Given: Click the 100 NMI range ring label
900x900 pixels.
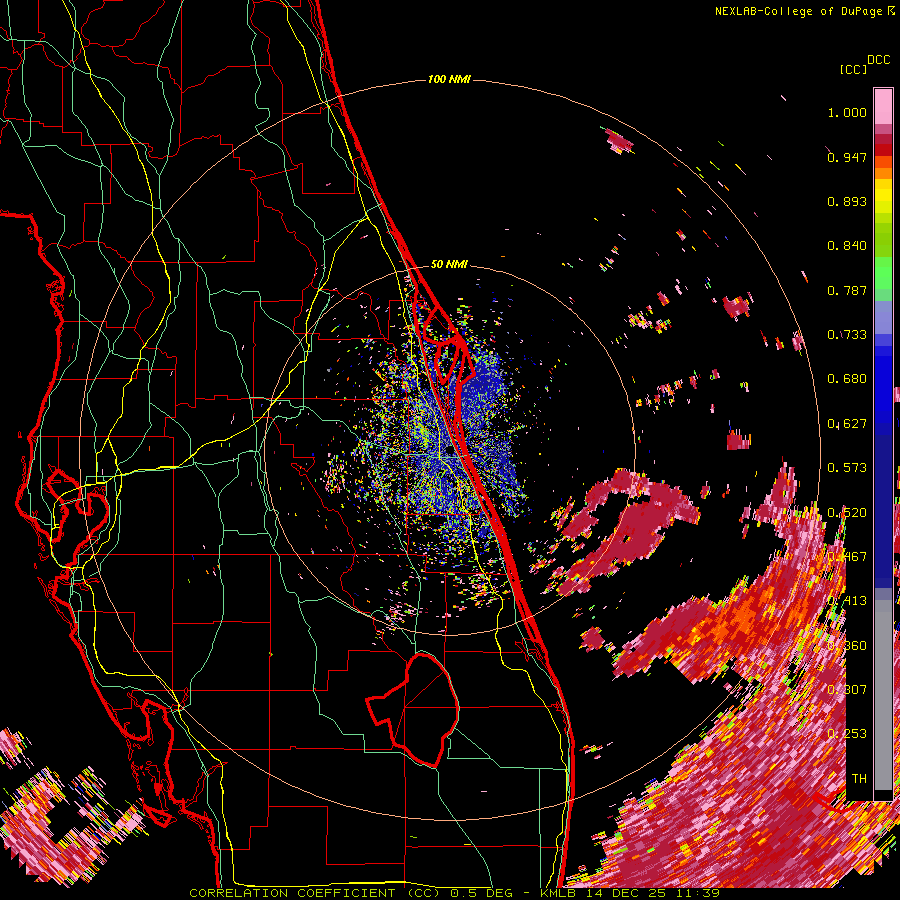Looking at the screenshot, I should (449, 79).
